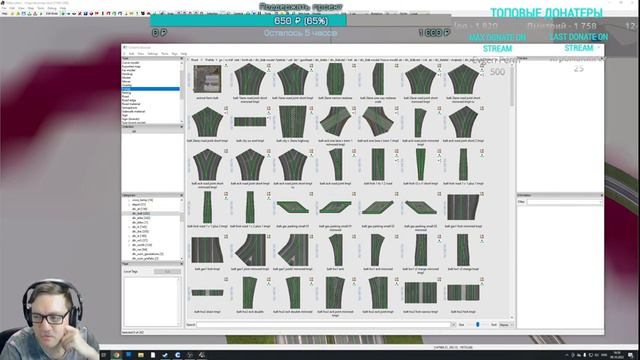Select the depot category in tree
This screenshot has height=360, width=640.
click(x=138, y=204)
